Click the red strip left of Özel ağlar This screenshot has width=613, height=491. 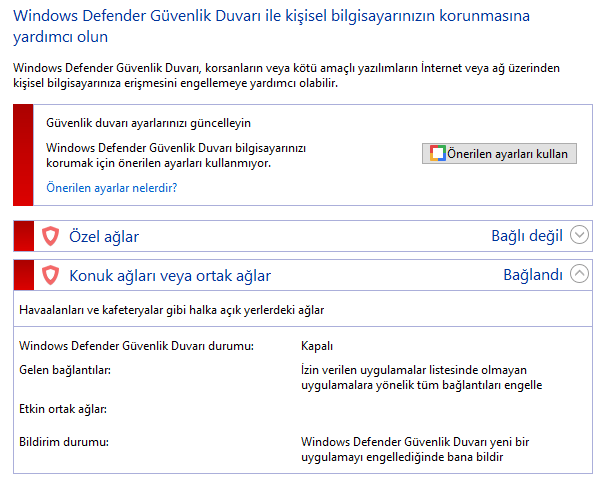click(x=24, y=236)
